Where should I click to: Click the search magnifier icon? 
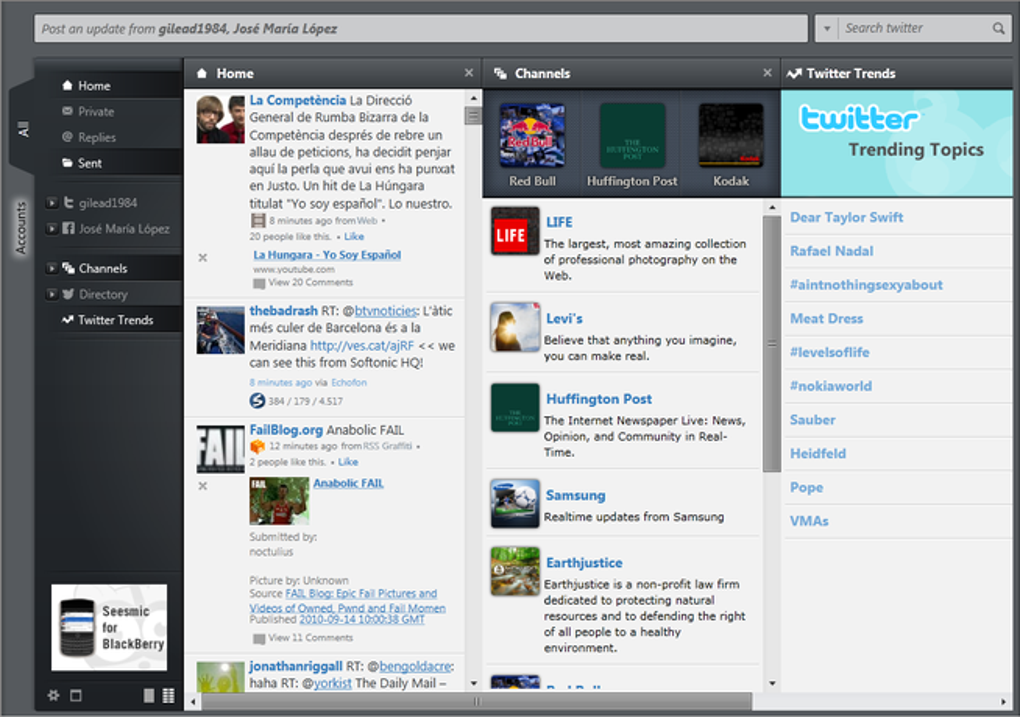pyautogui.click(x=998, y=29)
